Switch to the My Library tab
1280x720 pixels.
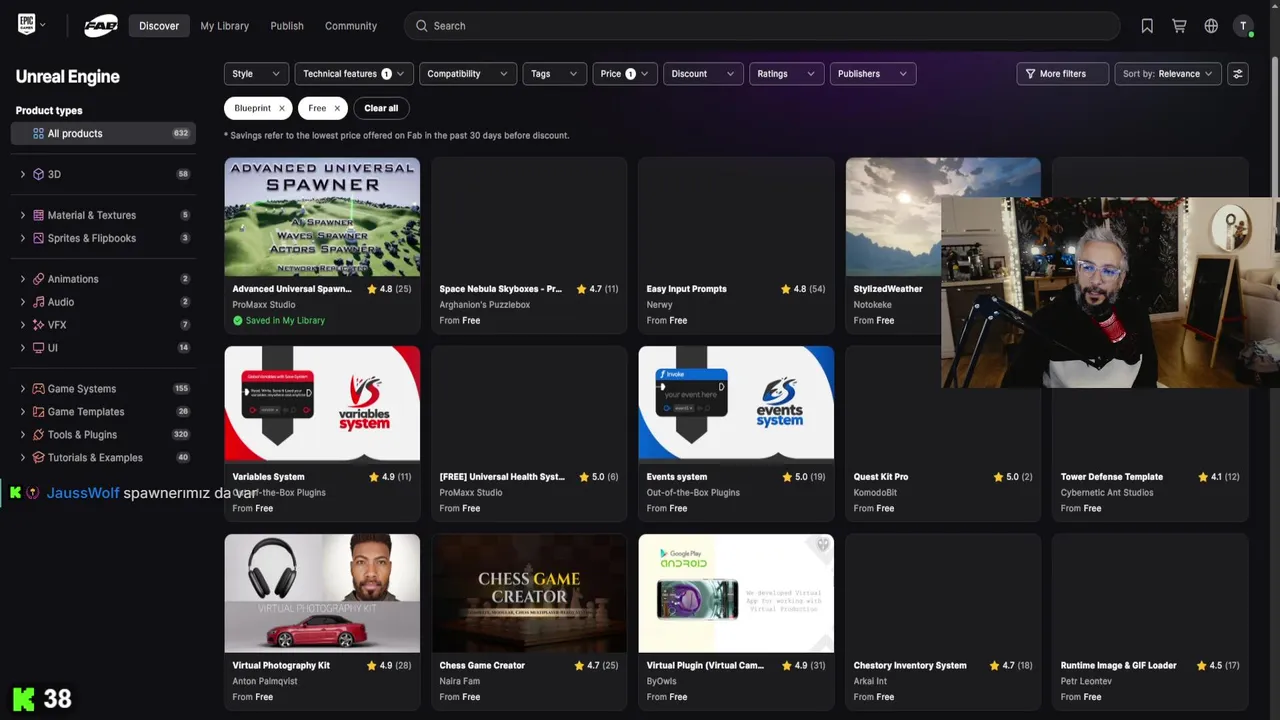(224, 26)
